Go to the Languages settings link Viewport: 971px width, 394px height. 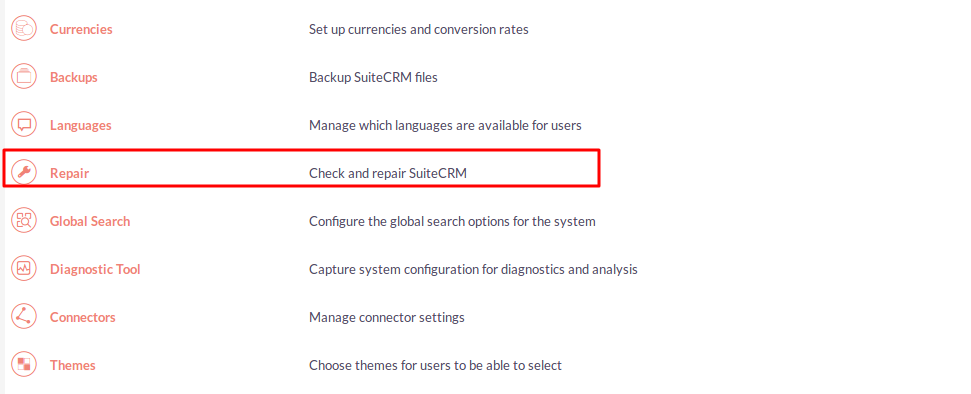coord(81,125)
